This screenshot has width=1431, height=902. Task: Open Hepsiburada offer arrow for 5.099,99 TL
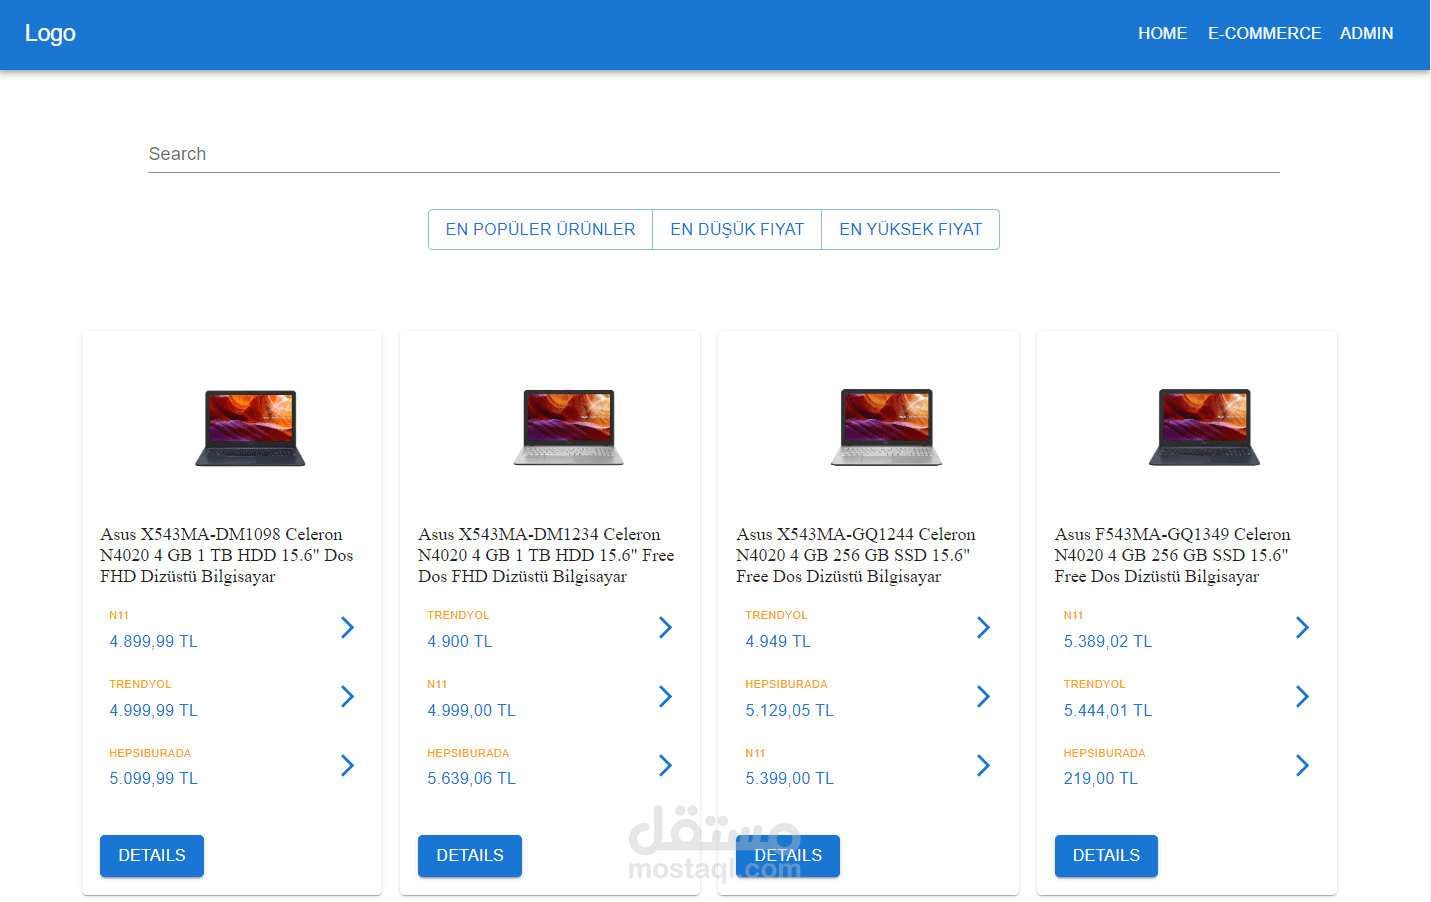(x=347, y=766)
